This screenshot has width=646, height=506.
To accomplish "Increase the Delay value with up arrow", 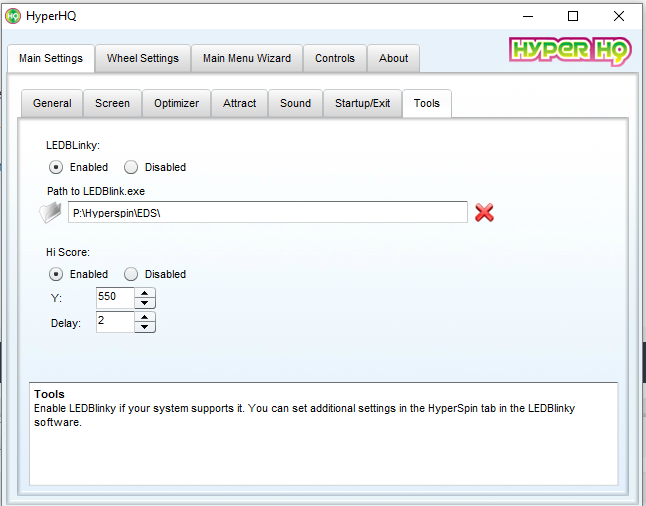I will click(x=145, y=317).
